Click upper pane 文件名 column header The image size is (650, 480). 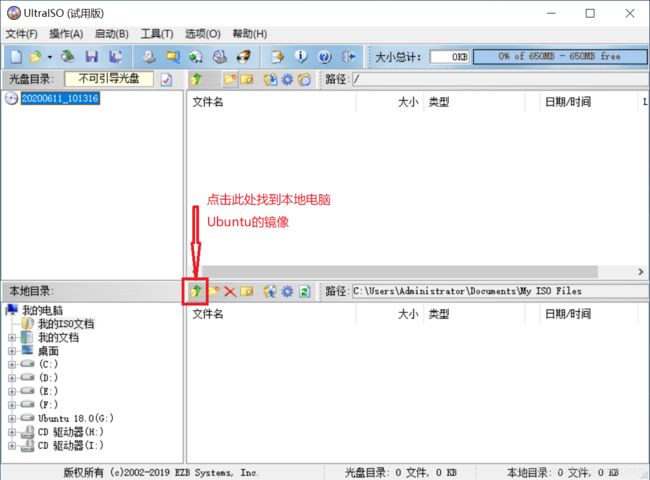[x=272, y=102]
